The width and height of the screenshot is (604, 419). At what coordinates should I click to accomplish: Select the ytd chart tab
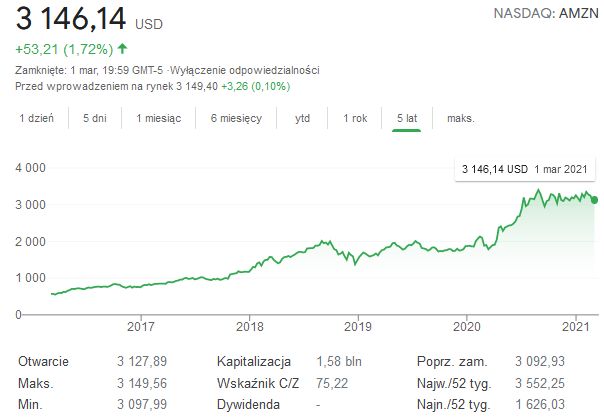pos(302,118)
